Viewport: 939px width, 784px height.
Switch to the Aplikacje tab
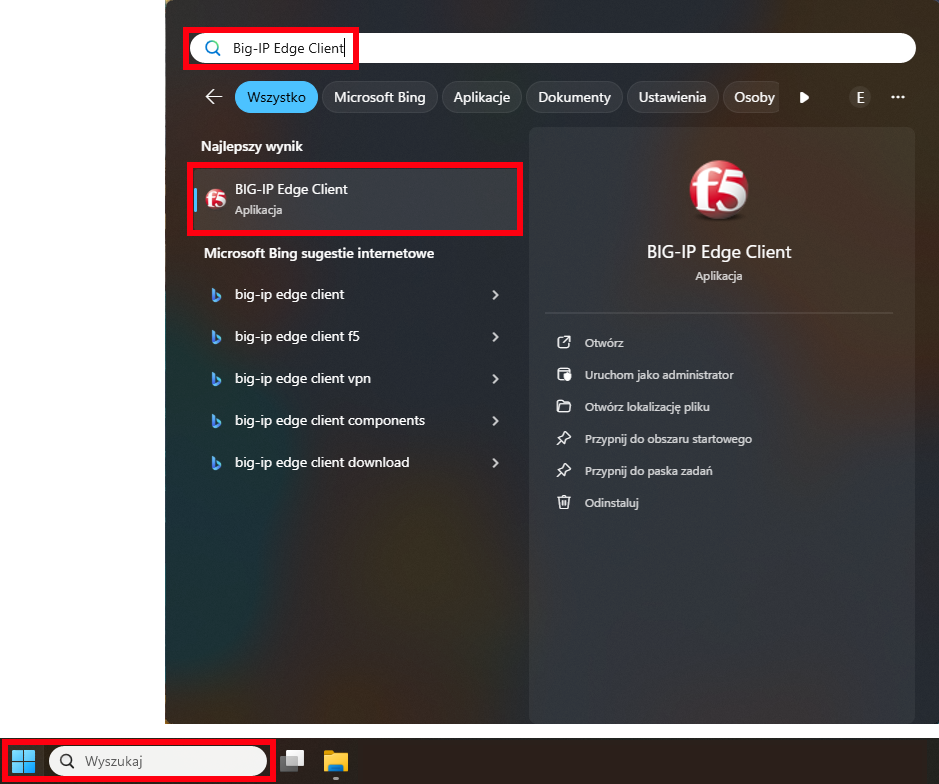pyautogui.click(x=481, y=97)
